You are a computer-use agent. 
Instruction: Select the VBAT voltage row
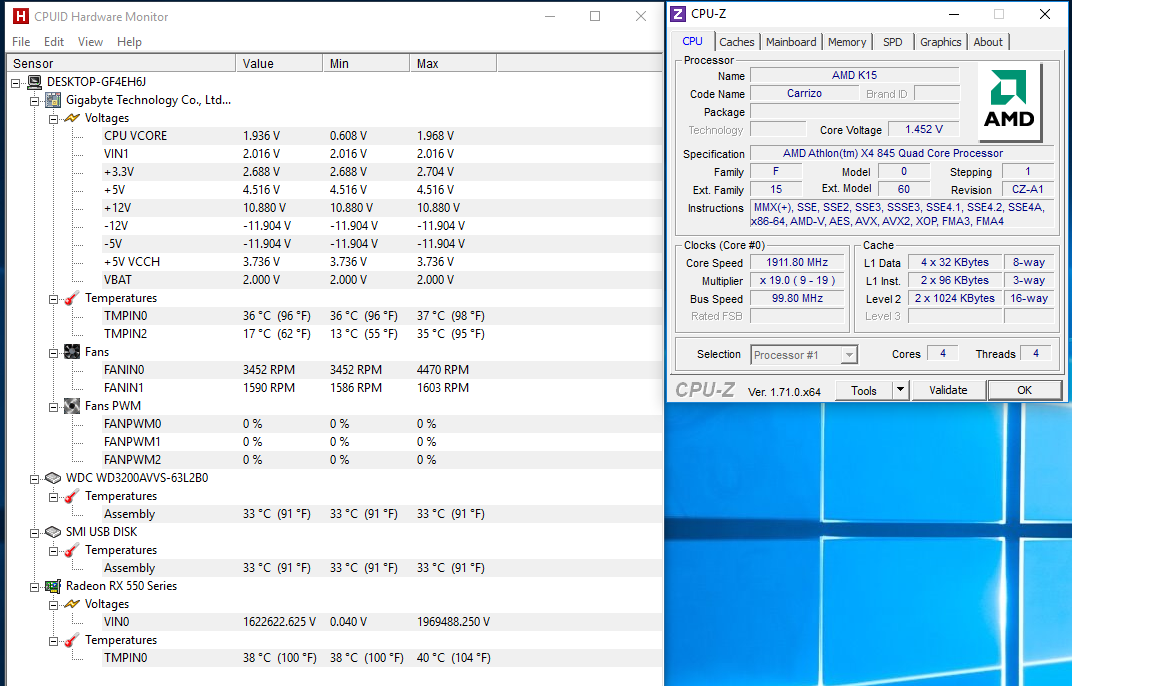(x=382, y=280)
